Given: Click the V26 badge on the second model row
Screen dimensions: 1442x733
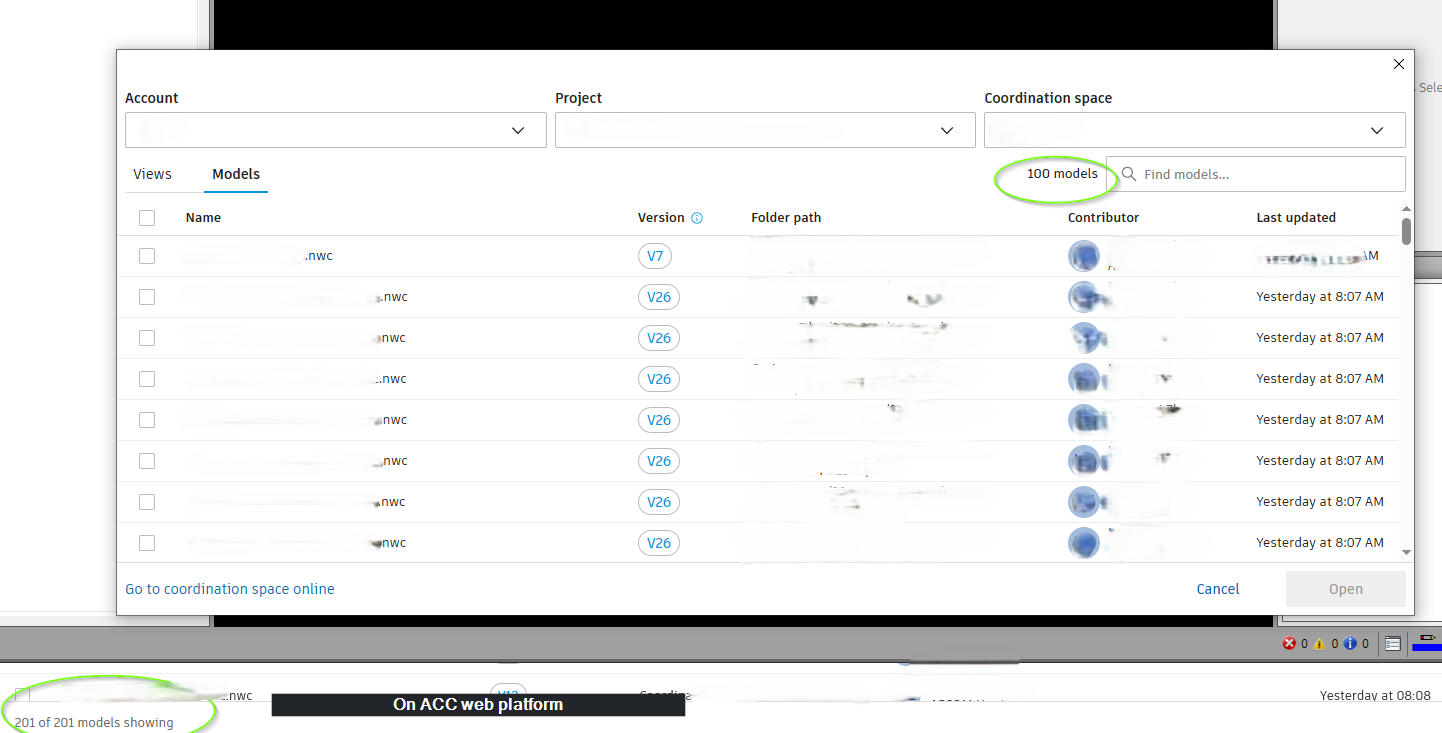Looking at the screenshot, I should point(659,296).
